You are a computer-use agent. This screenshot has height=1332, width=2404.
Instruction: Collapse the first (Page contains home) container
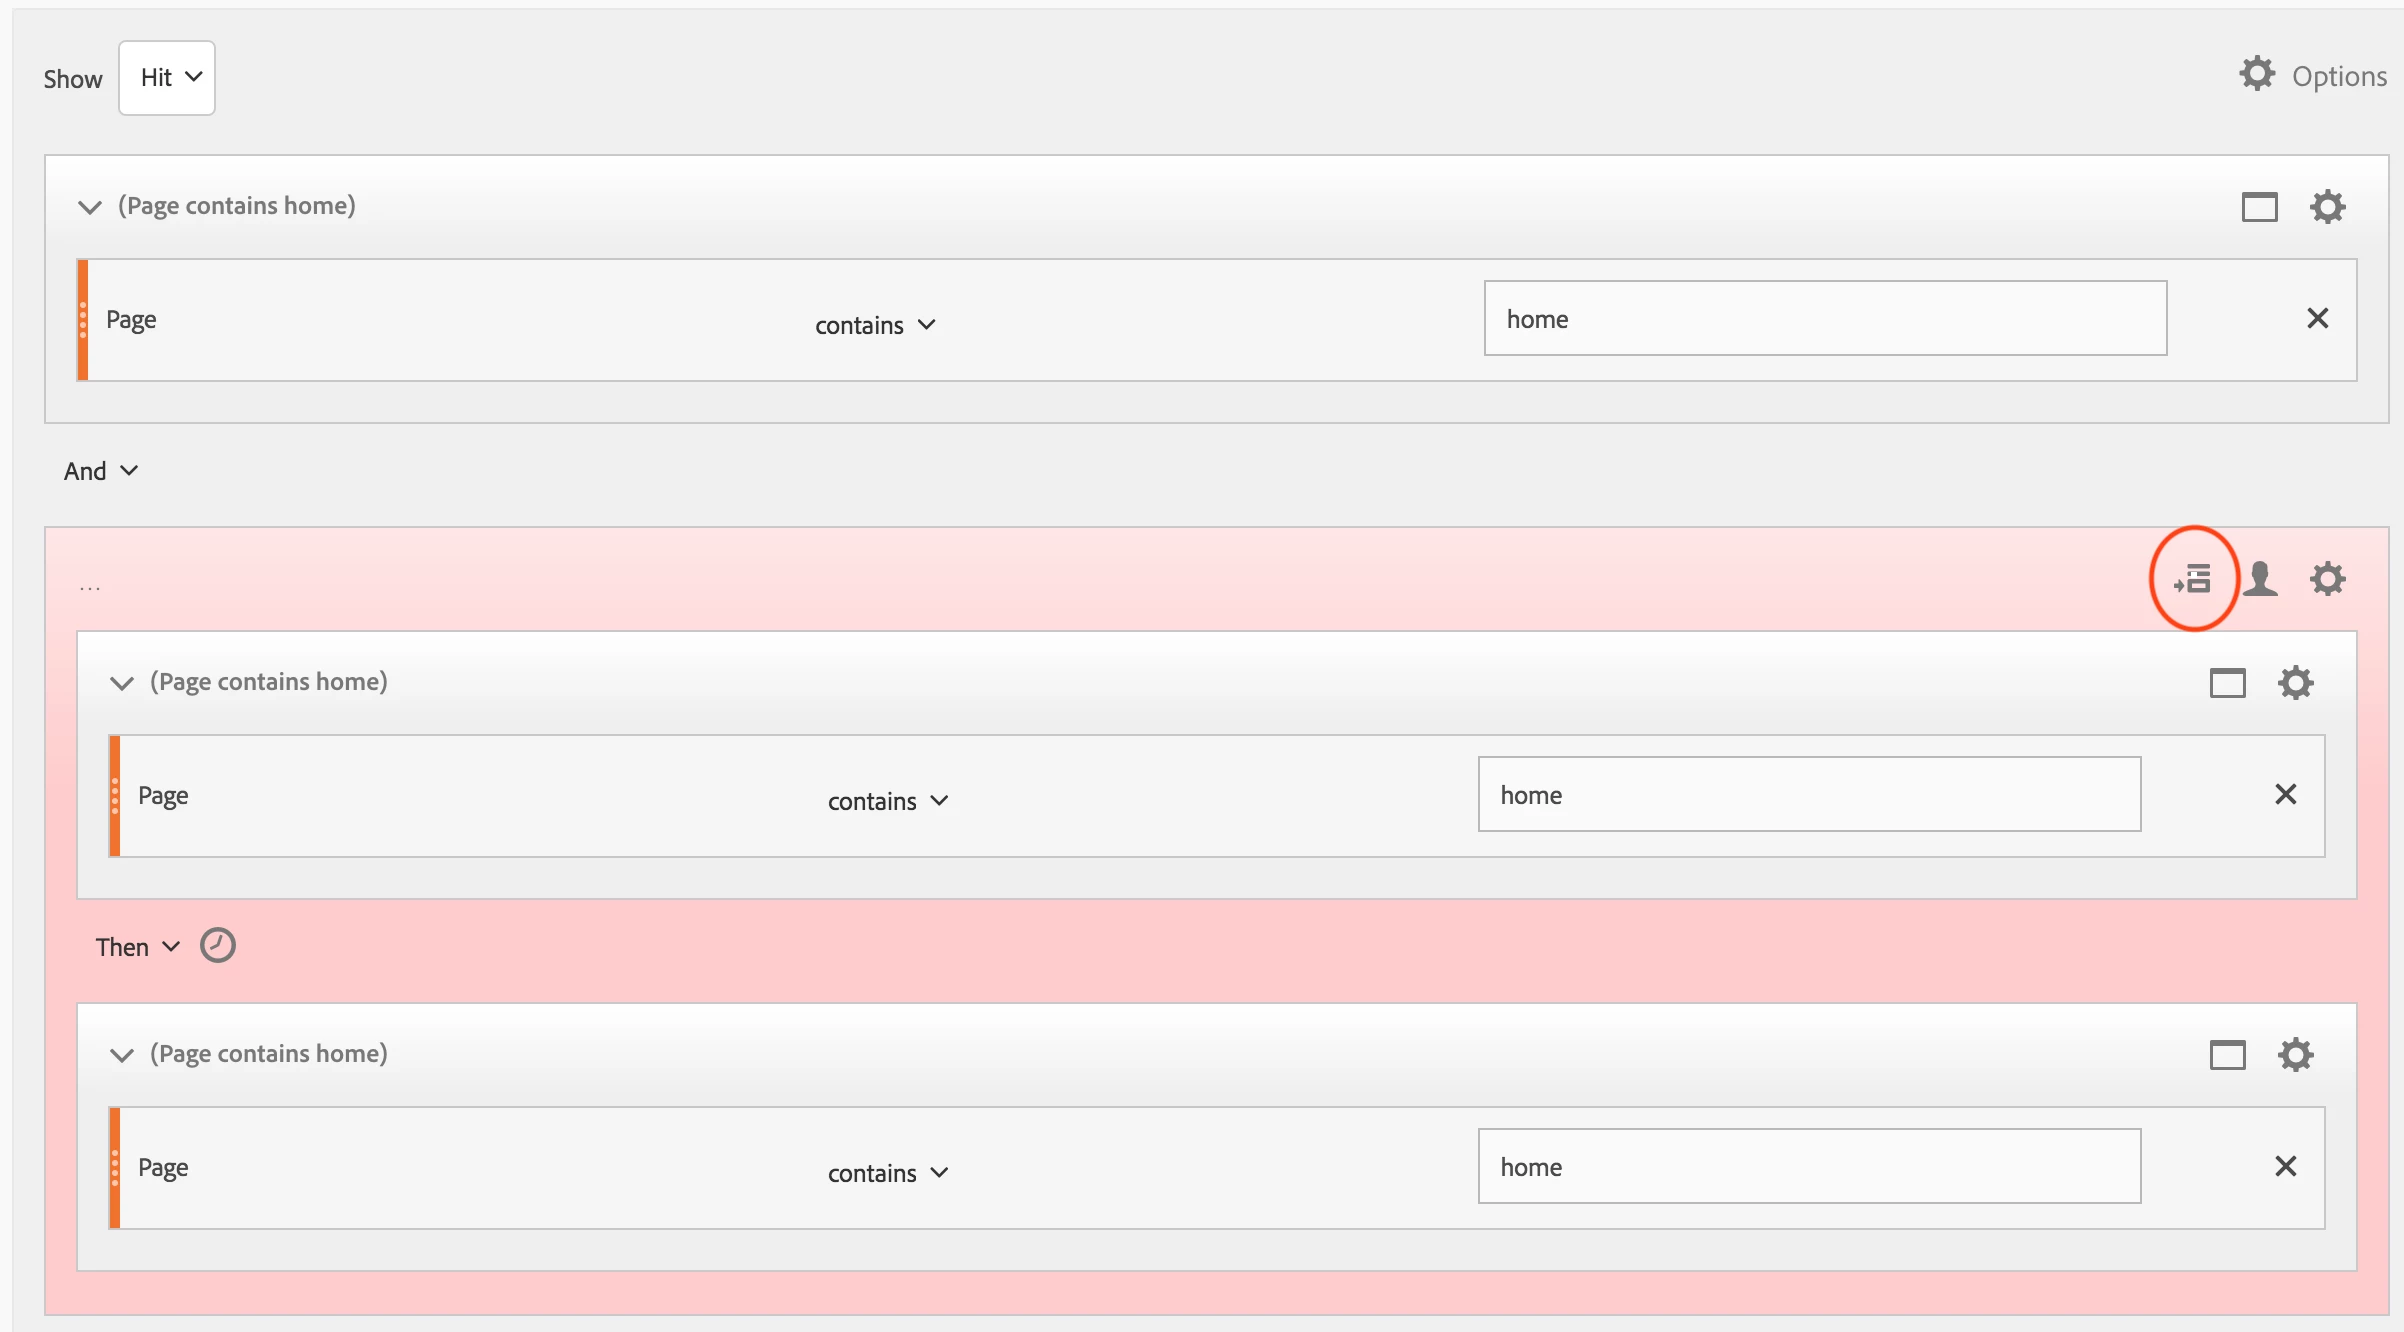click(90, 207)
